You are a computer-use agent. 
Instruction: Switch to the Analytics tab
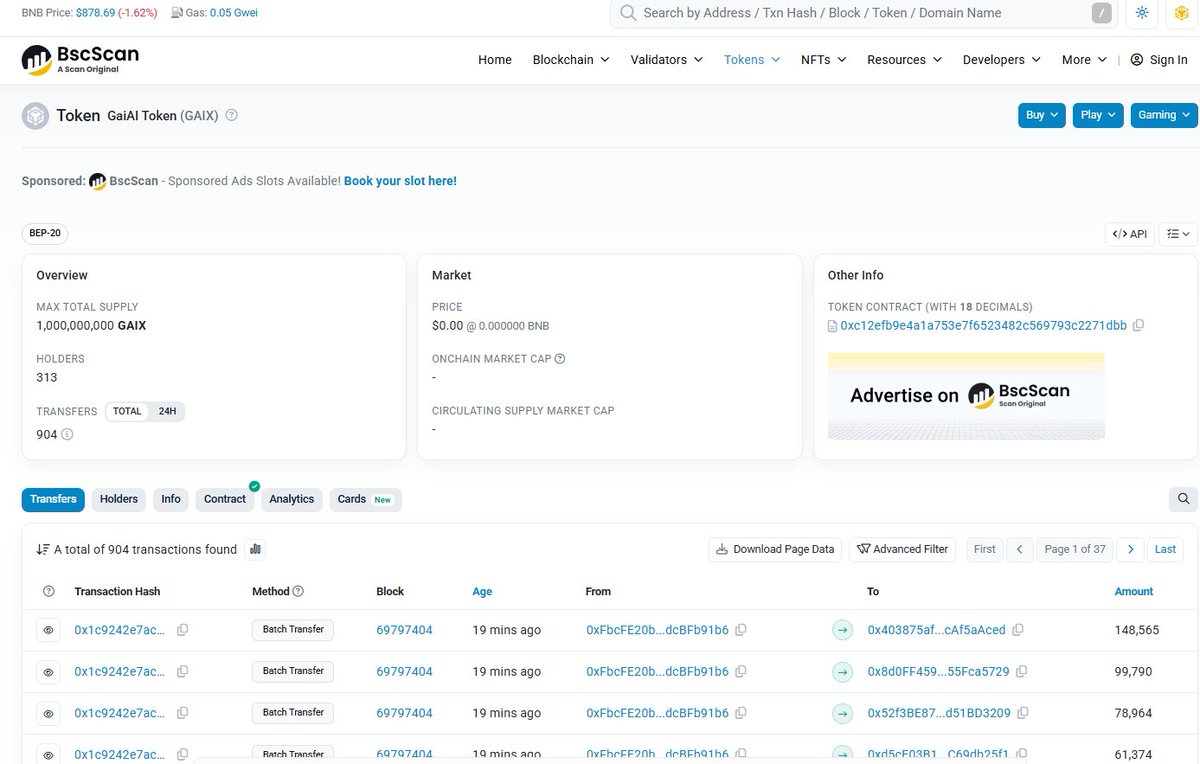coord(292,499)
